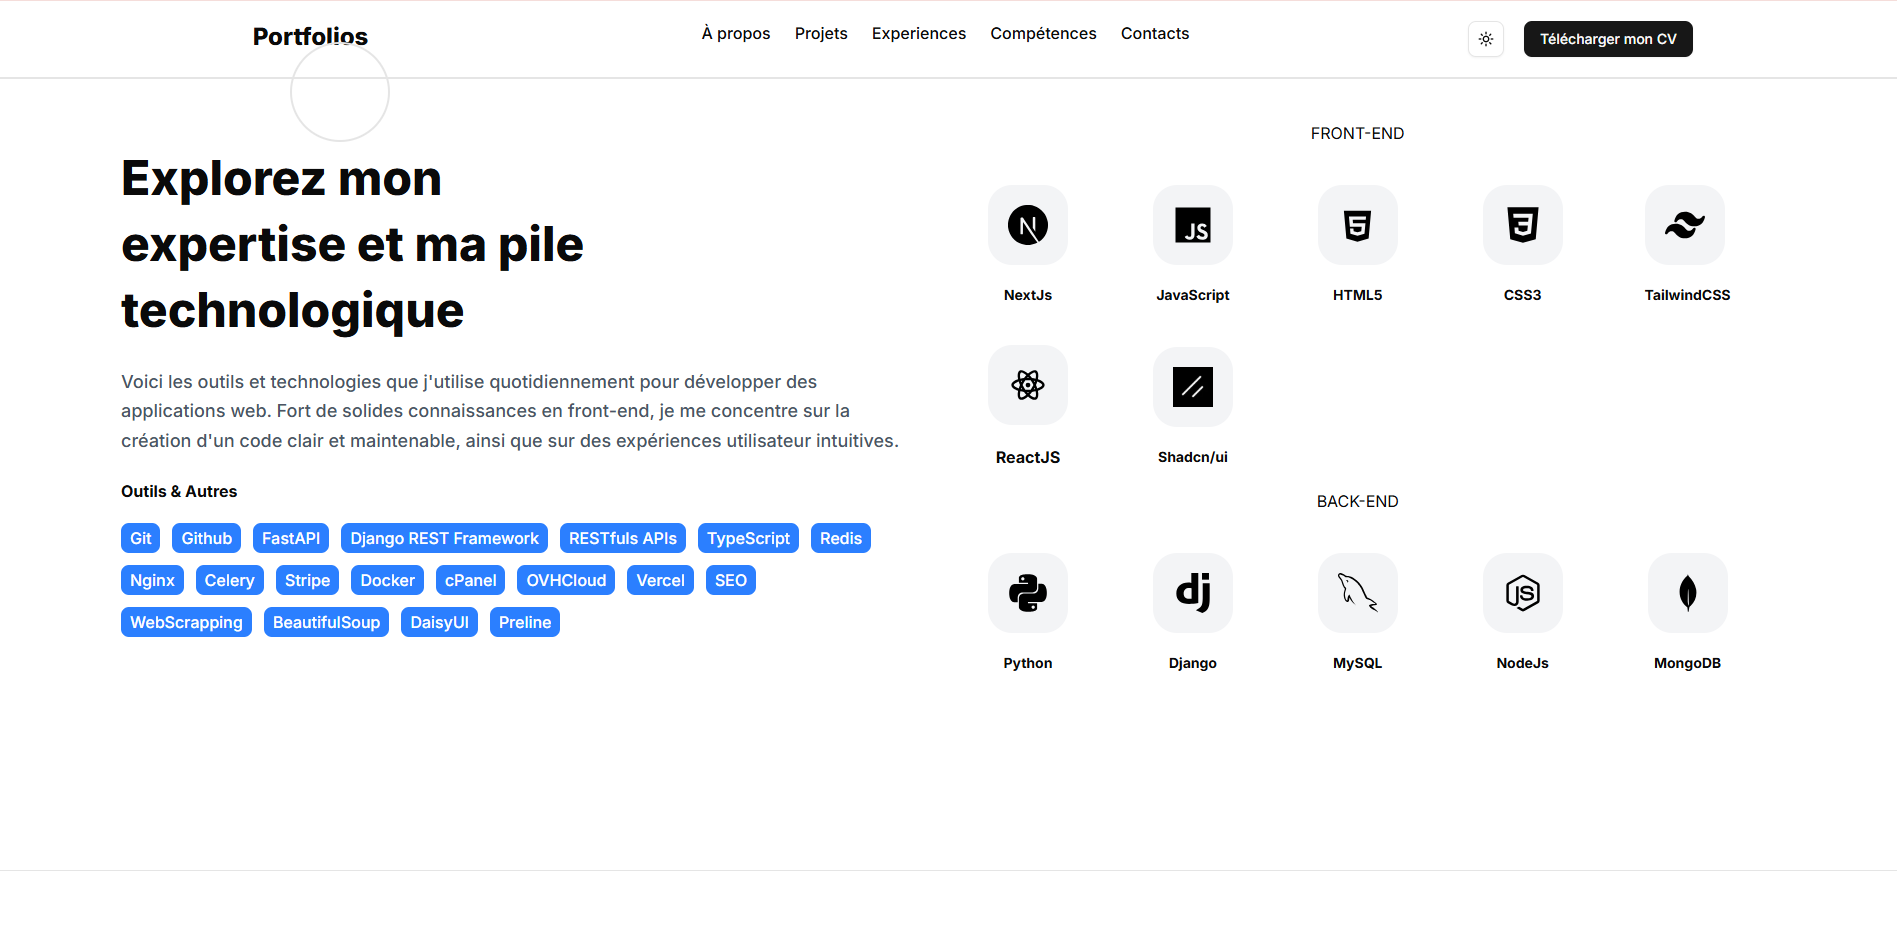Viewport: 1897px width, 944px height.
Task: Click the Django dj icon
Action: pyautogui.click(x=1193, y=593)
